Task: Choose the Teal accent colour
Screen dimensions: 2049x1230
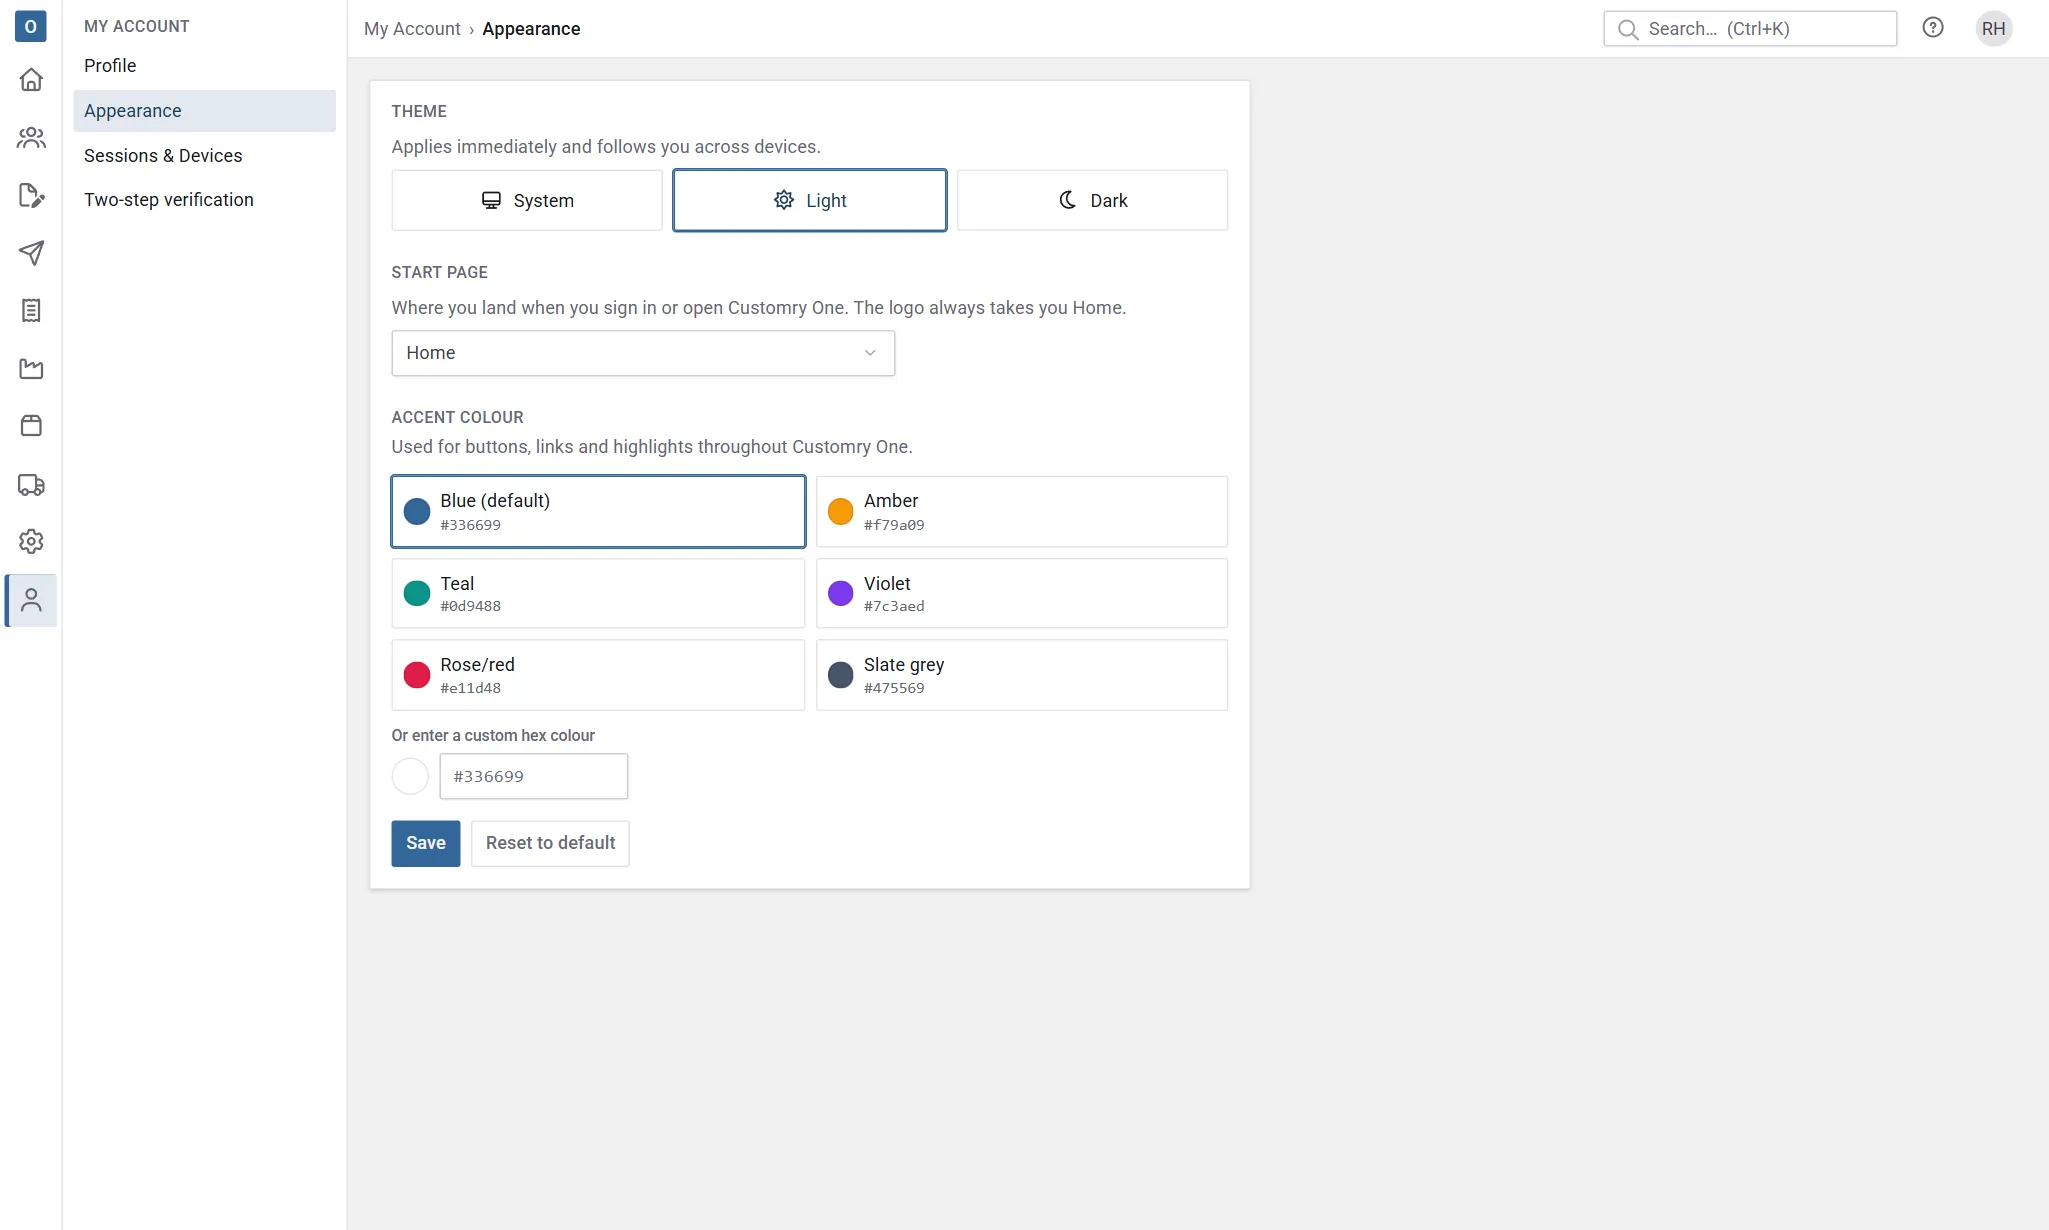Action: [598, 593]
